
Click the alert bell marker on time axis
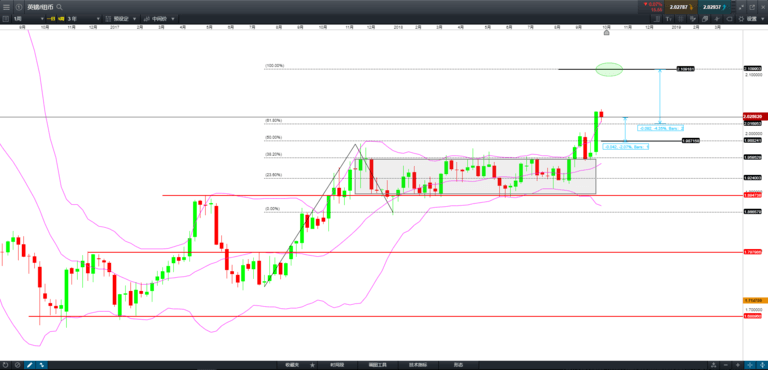606,33
